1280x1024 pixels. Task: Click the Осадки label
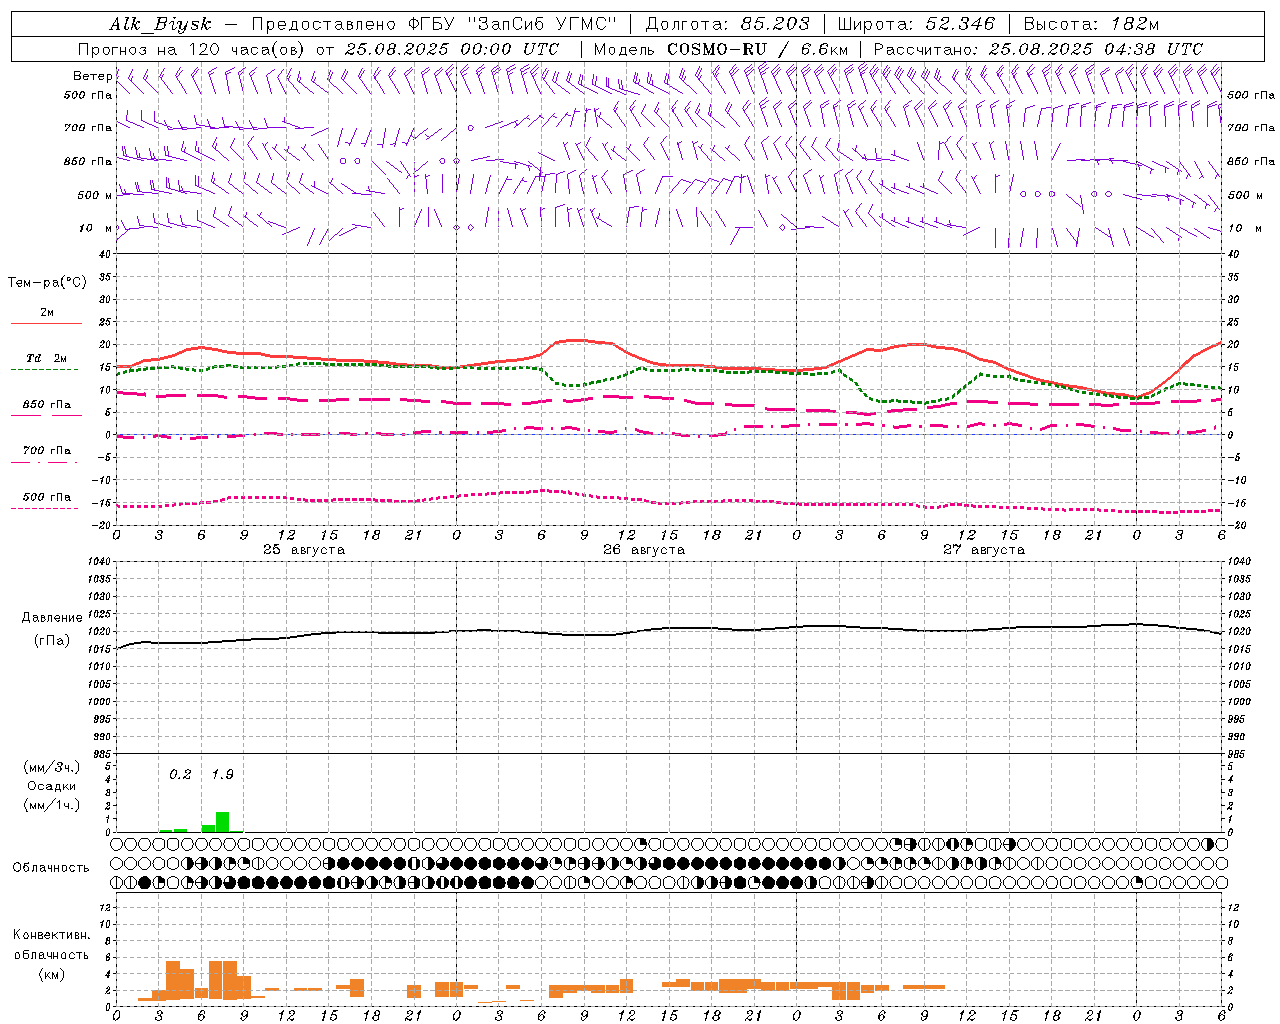pos(52,786)
